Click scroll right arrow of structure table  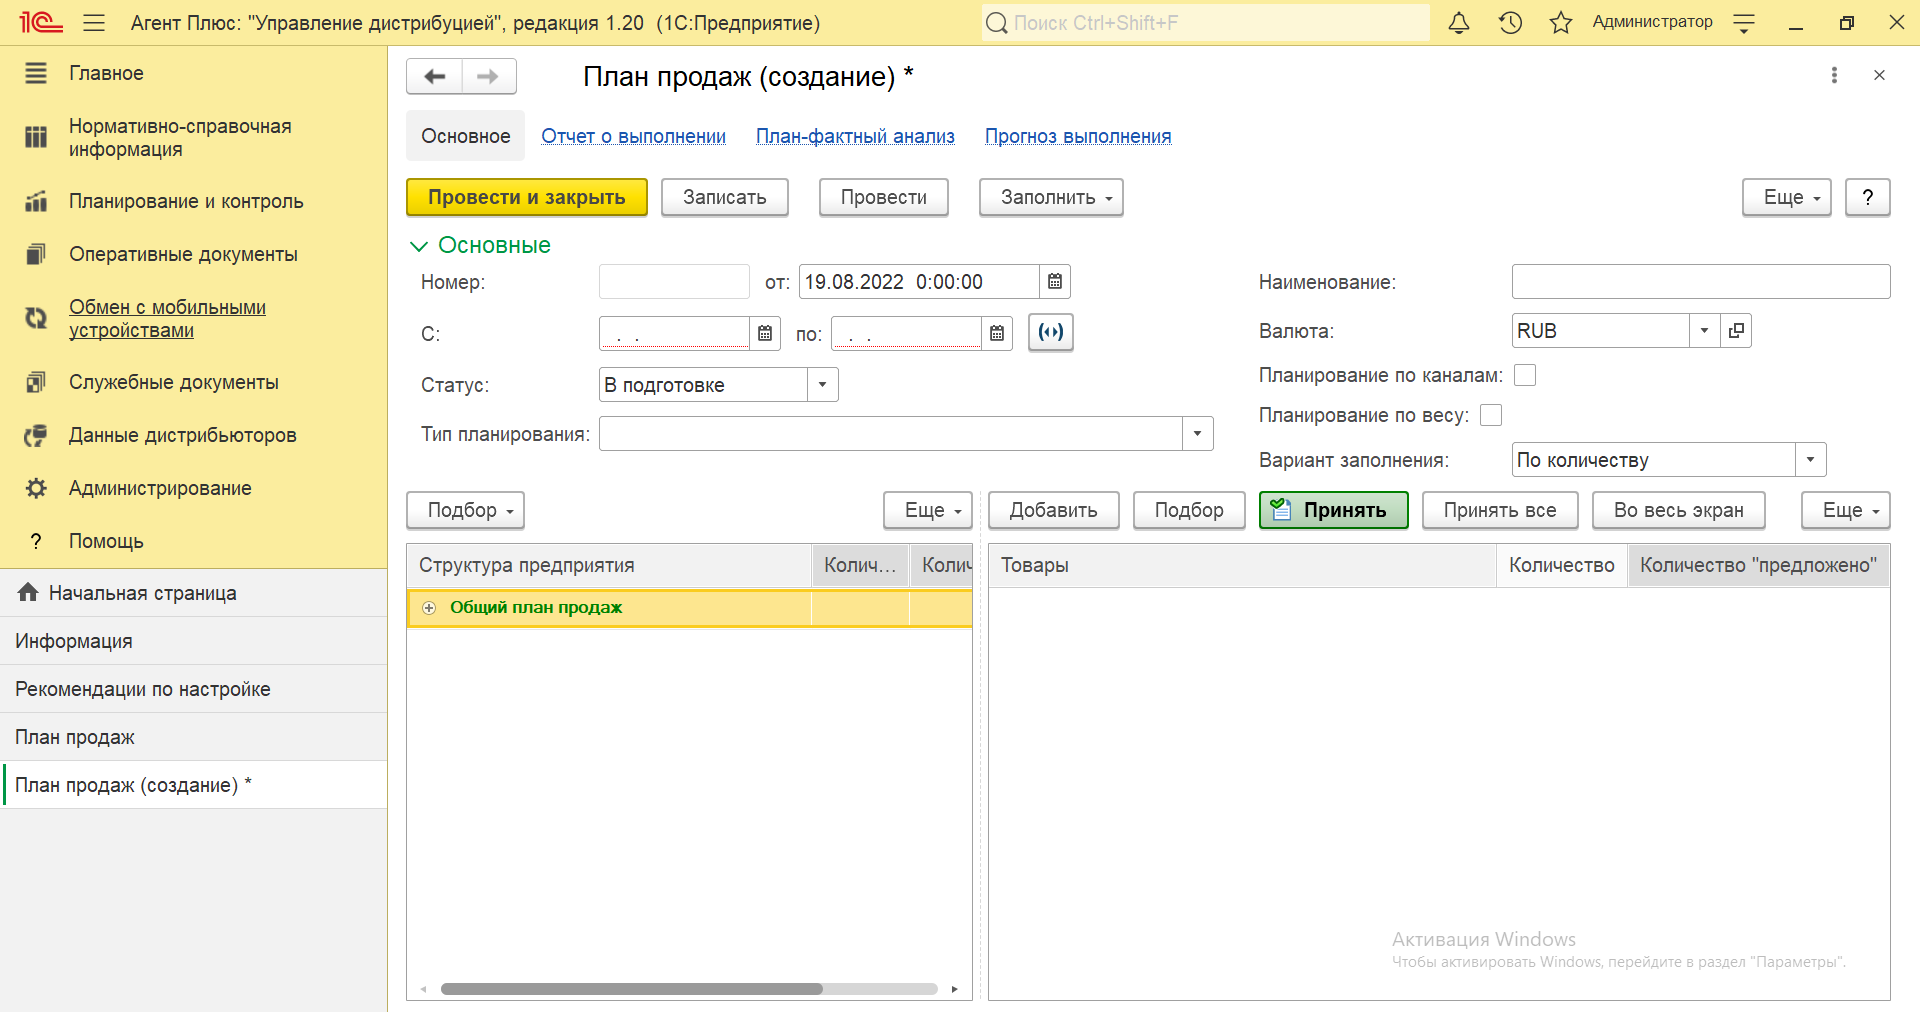click(x=955, y=989)
